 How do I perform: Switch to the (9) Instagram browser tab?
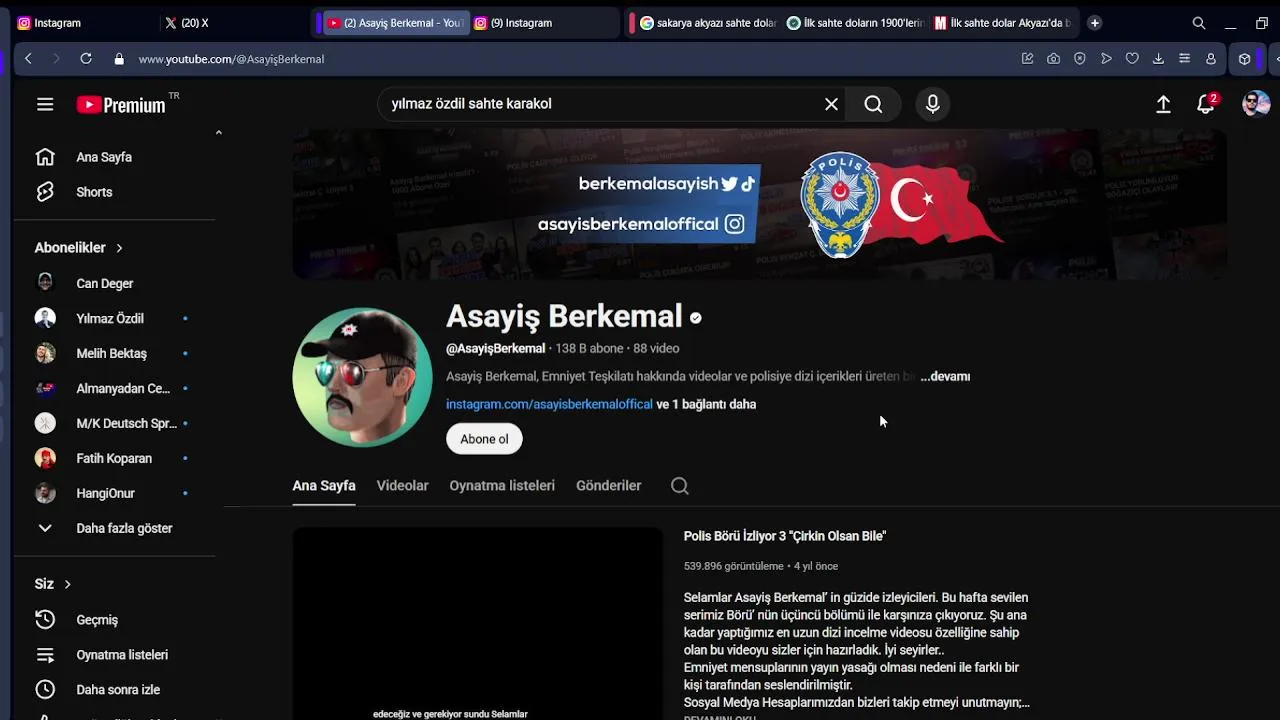click(x=545, y=23)
